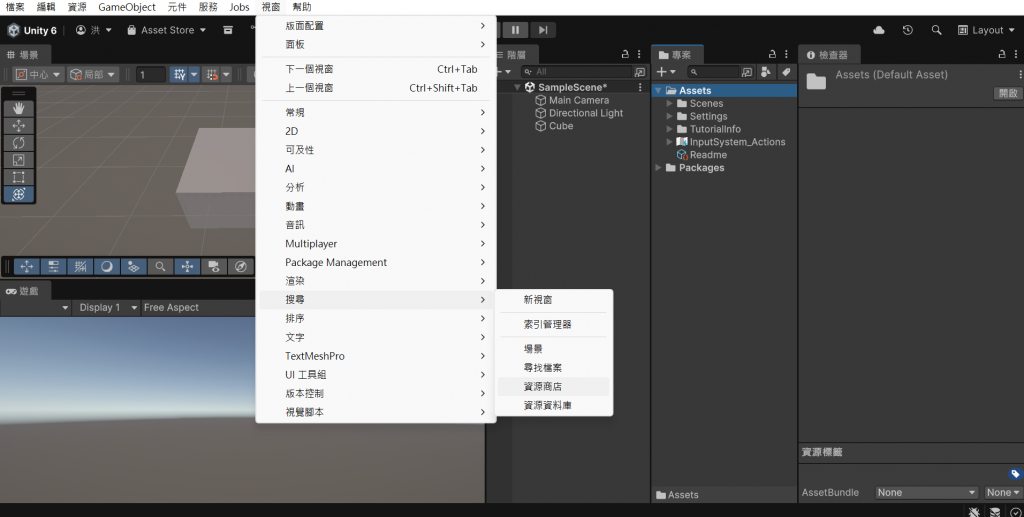Collapse the SampleScene hierarchy
Image resolution: width=1024 pixels, height=517 pixels.
(x=517, y=87)
